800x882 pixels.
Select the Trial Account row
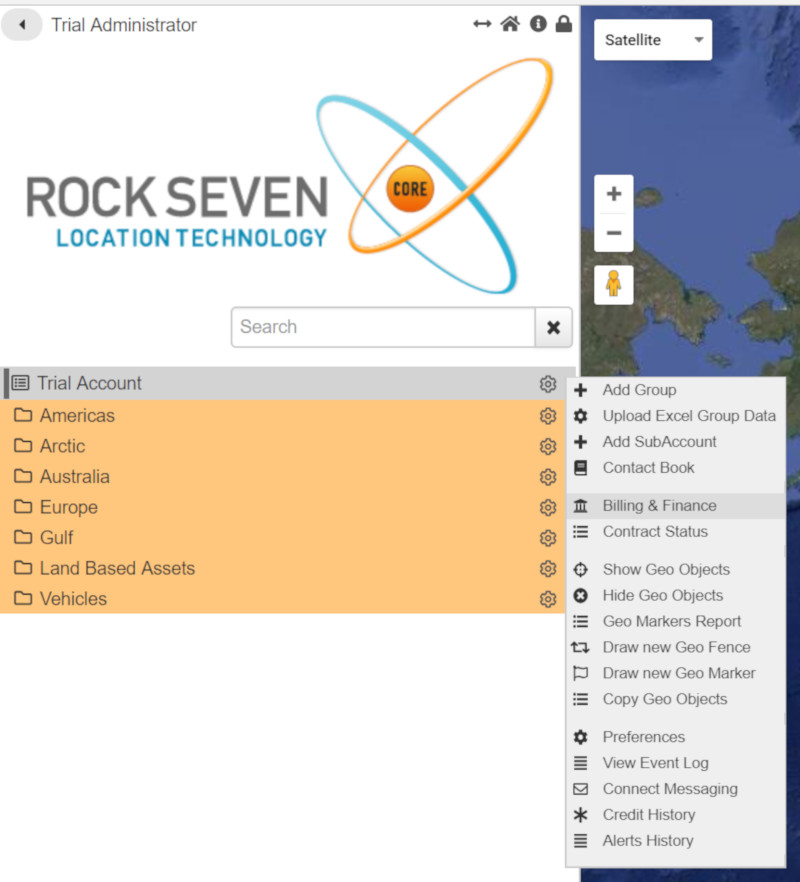[x=290, y=383]
